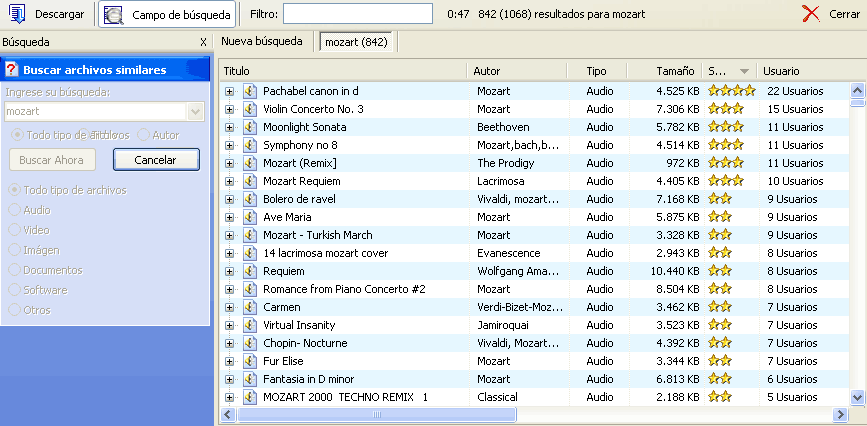The image size is (867, 426).
Task: Click the Descargar download arrow icon
Action: [17, 14]
